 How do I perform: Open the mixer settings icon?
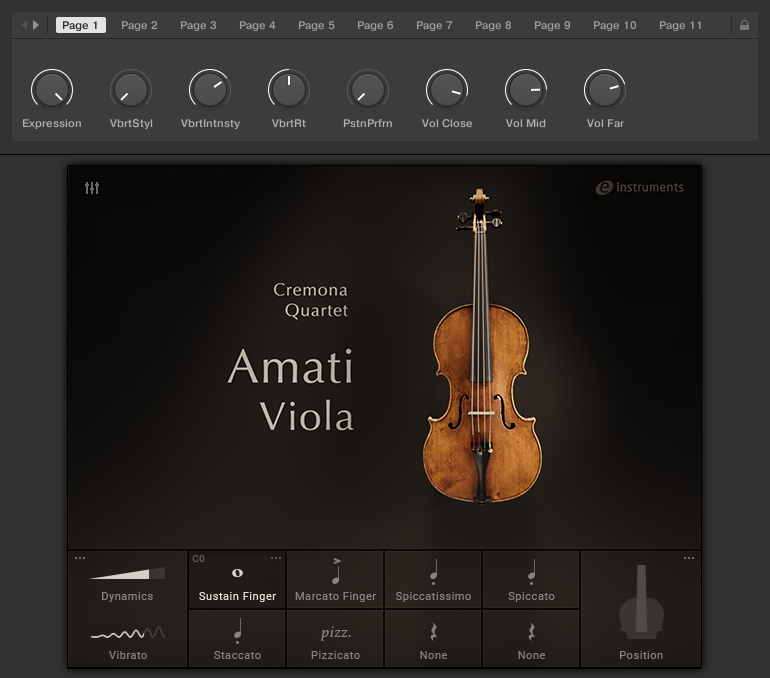coord(92,188)
